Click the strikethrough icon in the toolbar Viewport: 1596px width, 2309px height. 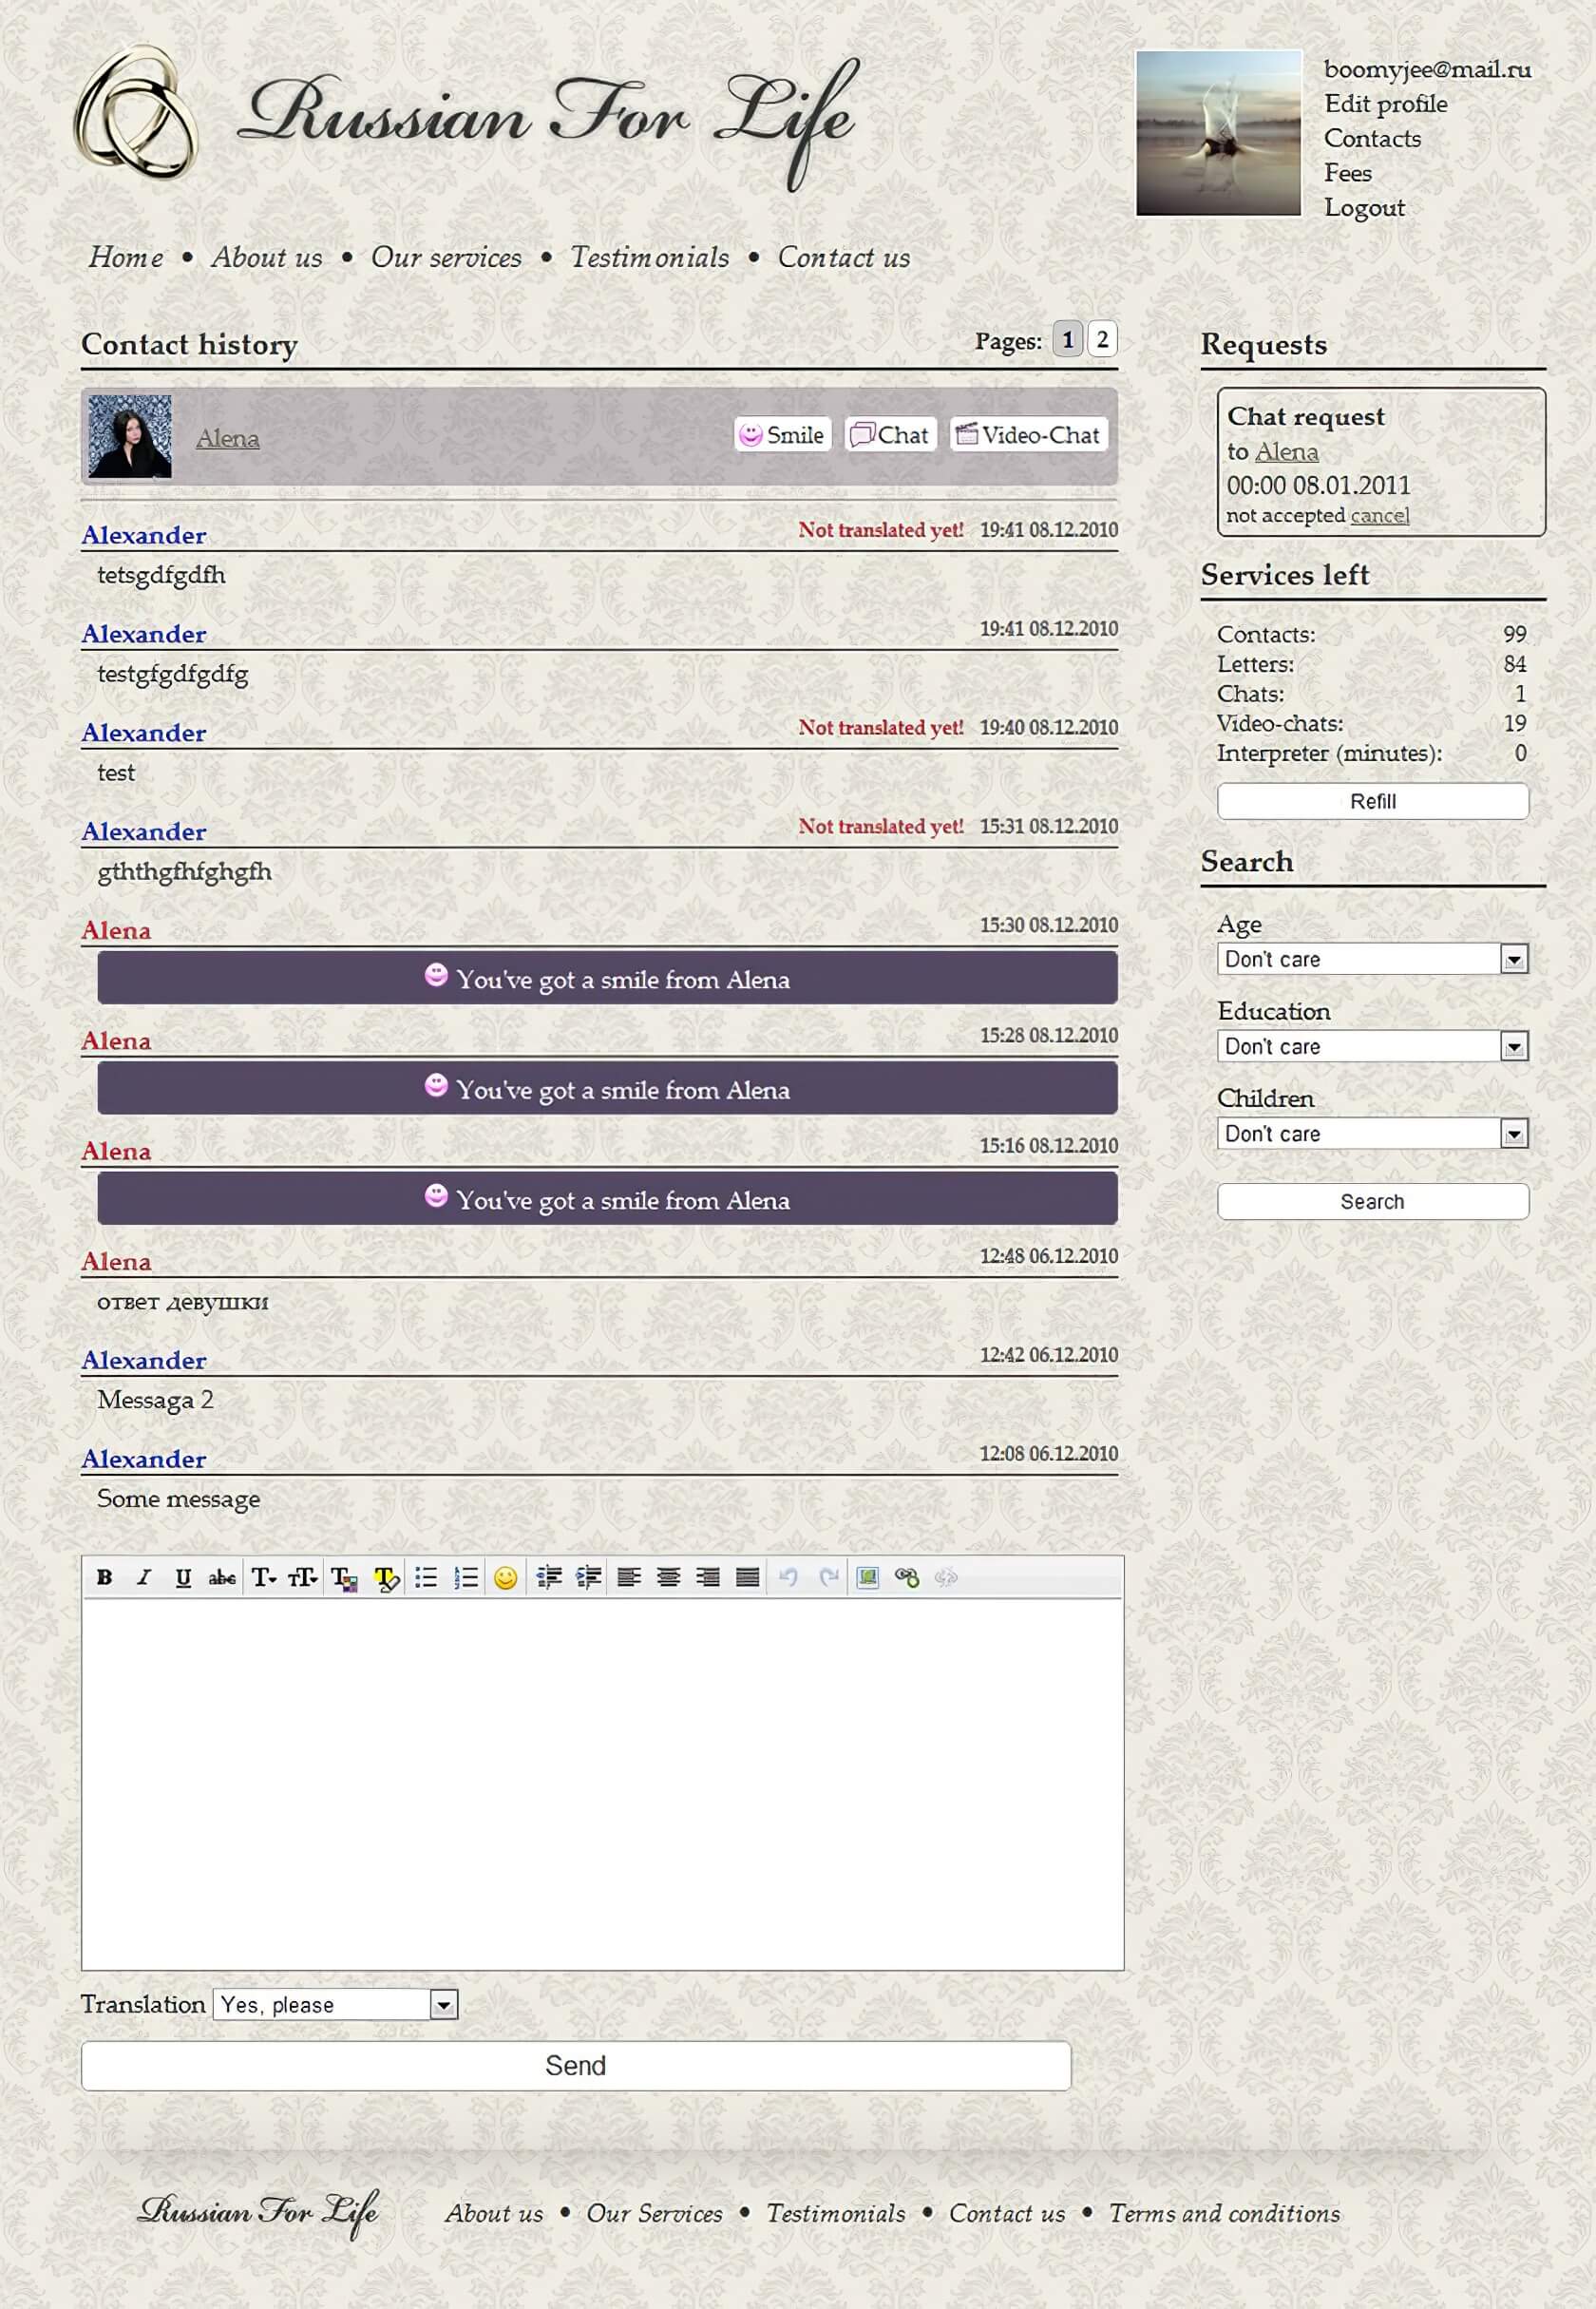coord(222,1577)
